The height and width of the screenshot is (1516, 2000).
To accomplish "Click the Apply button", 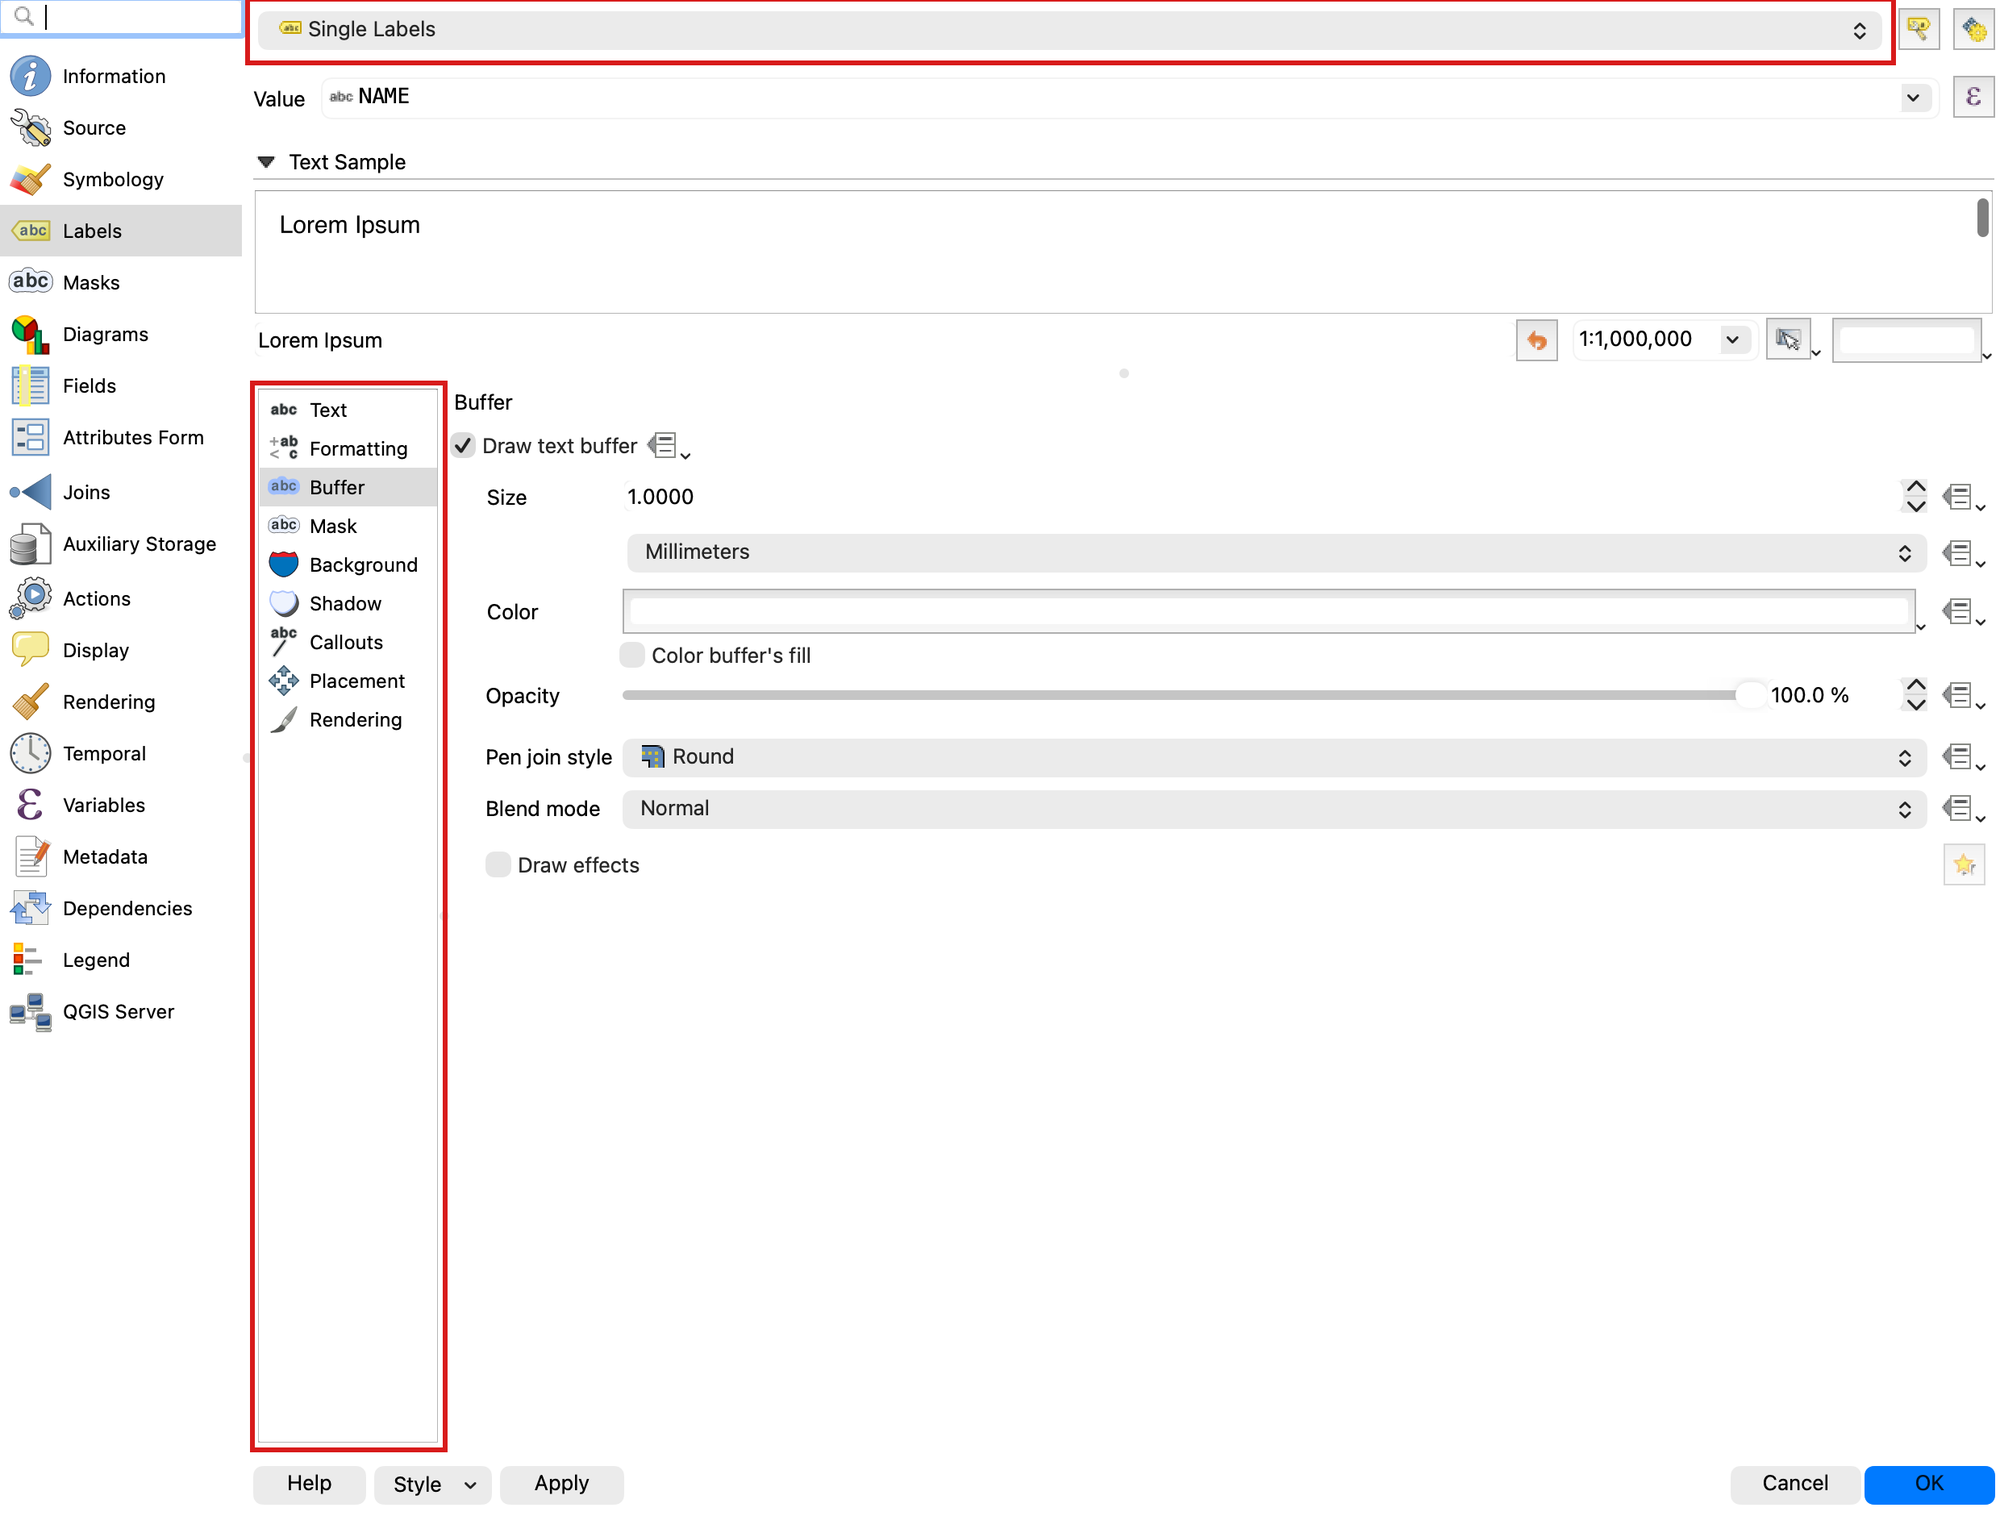I will tap(562, 1484).
